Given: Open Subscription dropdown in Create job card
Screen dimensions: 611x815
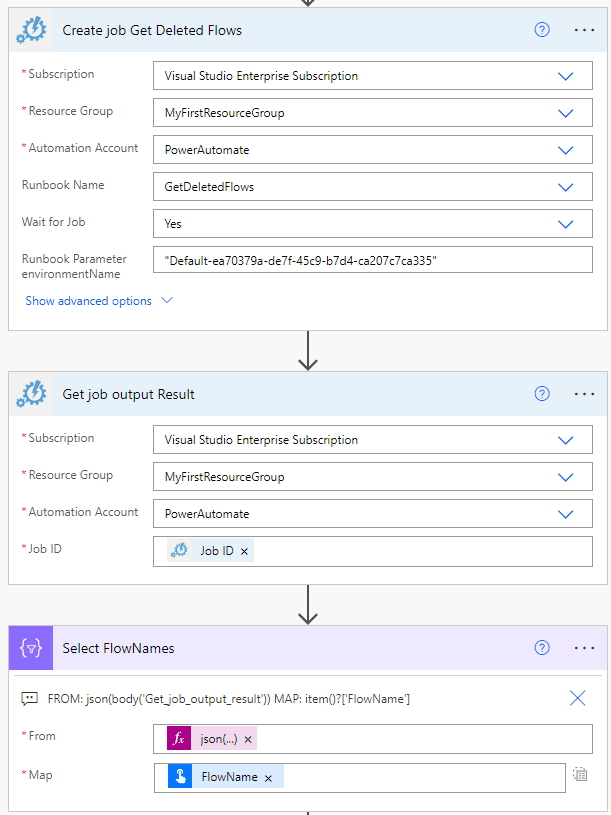Looking at the screenshot, I should point(565,76).
